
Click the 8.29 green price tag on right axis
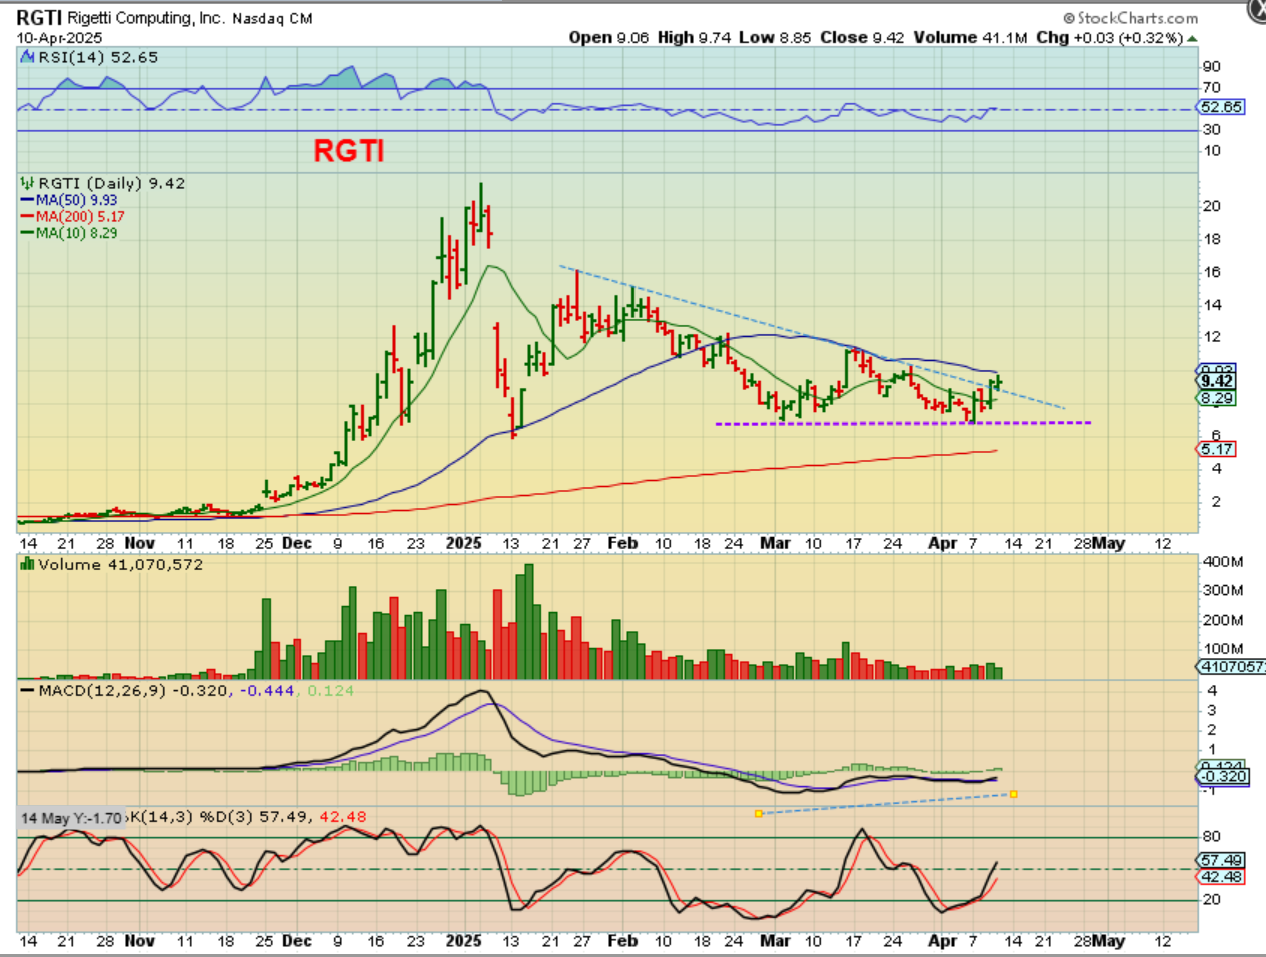1217,398
